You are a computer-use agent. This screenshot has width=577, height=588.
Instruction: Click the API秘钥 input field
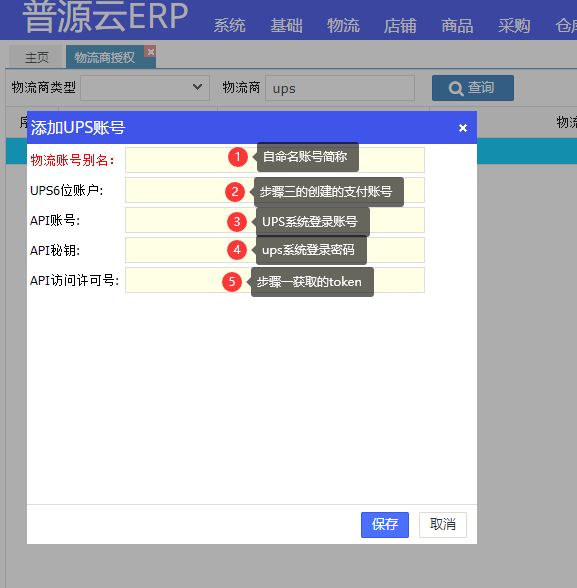pos(275,250)
